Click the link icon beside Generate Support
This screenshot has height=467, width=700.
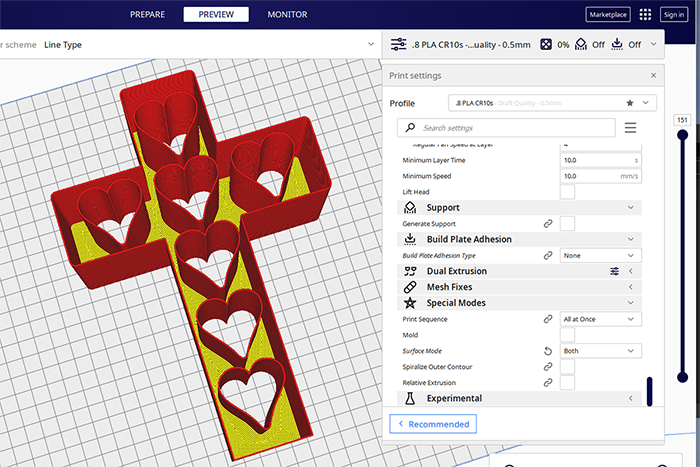pyautogui.click(x=548, y=224)
